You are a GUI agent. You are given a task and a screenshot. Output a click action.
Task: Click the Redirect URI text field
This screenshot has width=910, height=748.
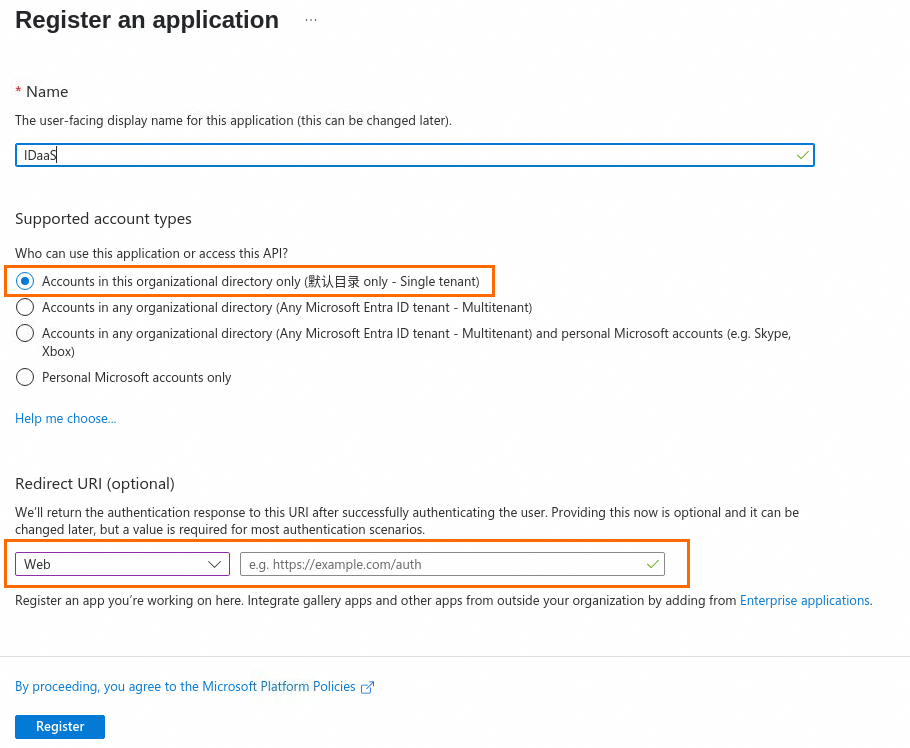pyautogui.click(x=452, y=564)
